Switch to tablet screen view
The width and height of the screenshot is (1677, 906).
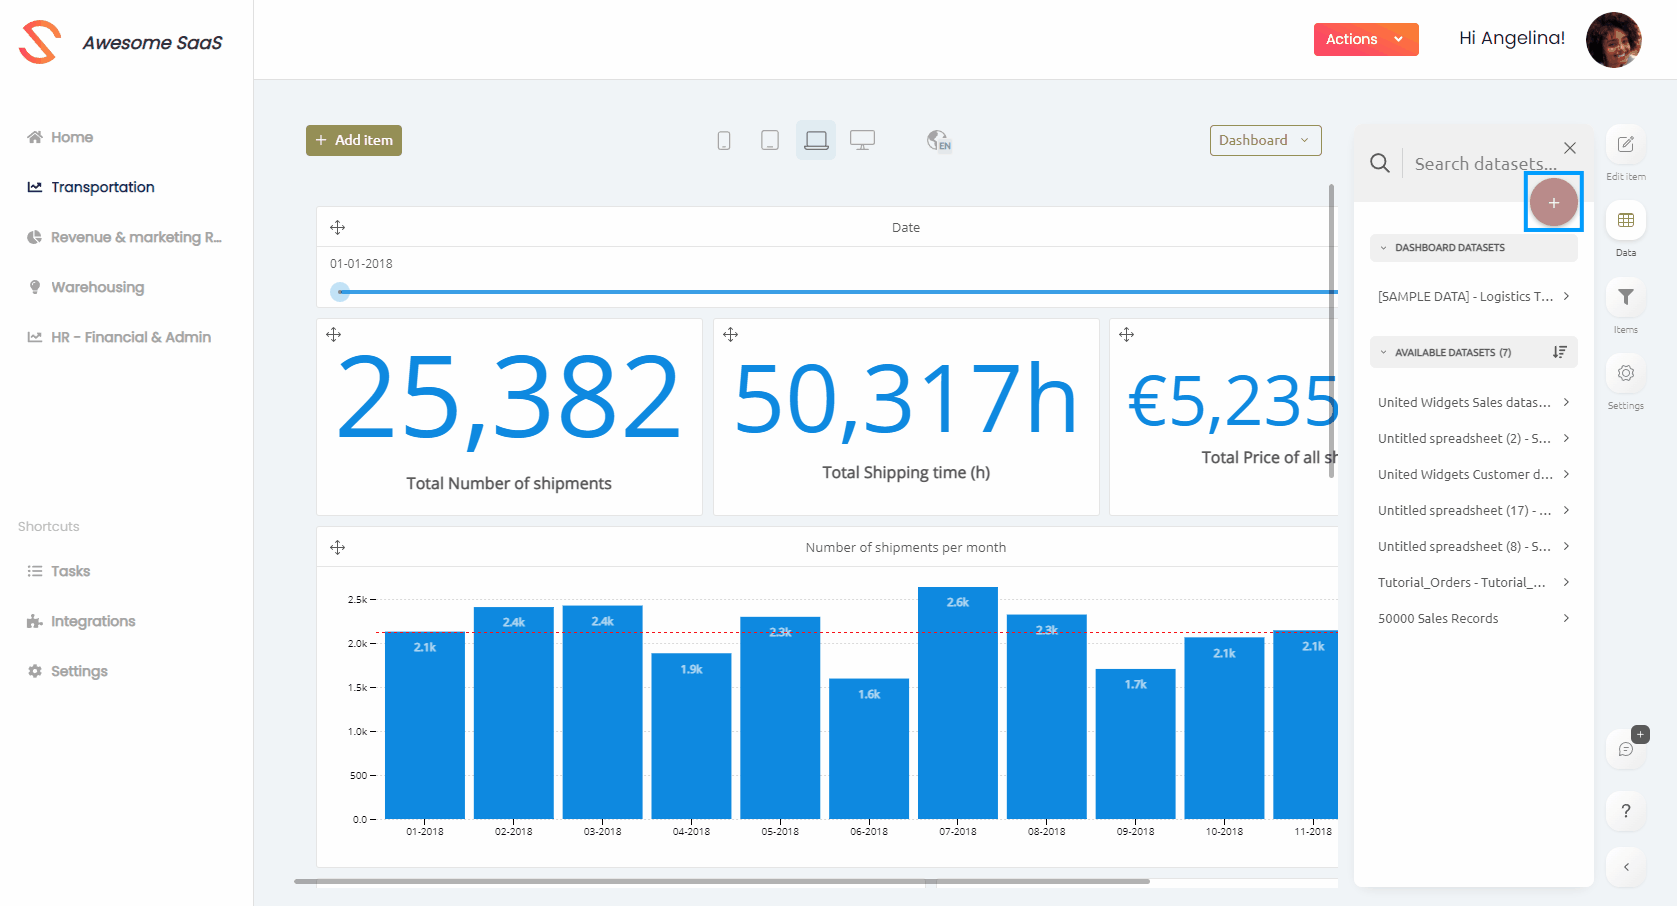(770, 141)
